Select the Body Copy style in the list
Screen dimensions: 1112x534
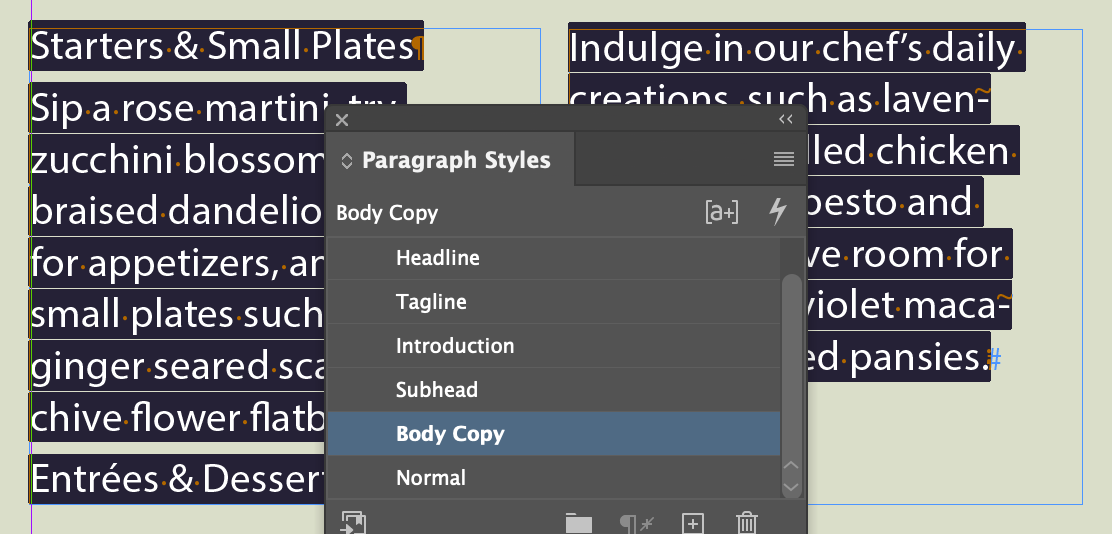tap(553, 434)
